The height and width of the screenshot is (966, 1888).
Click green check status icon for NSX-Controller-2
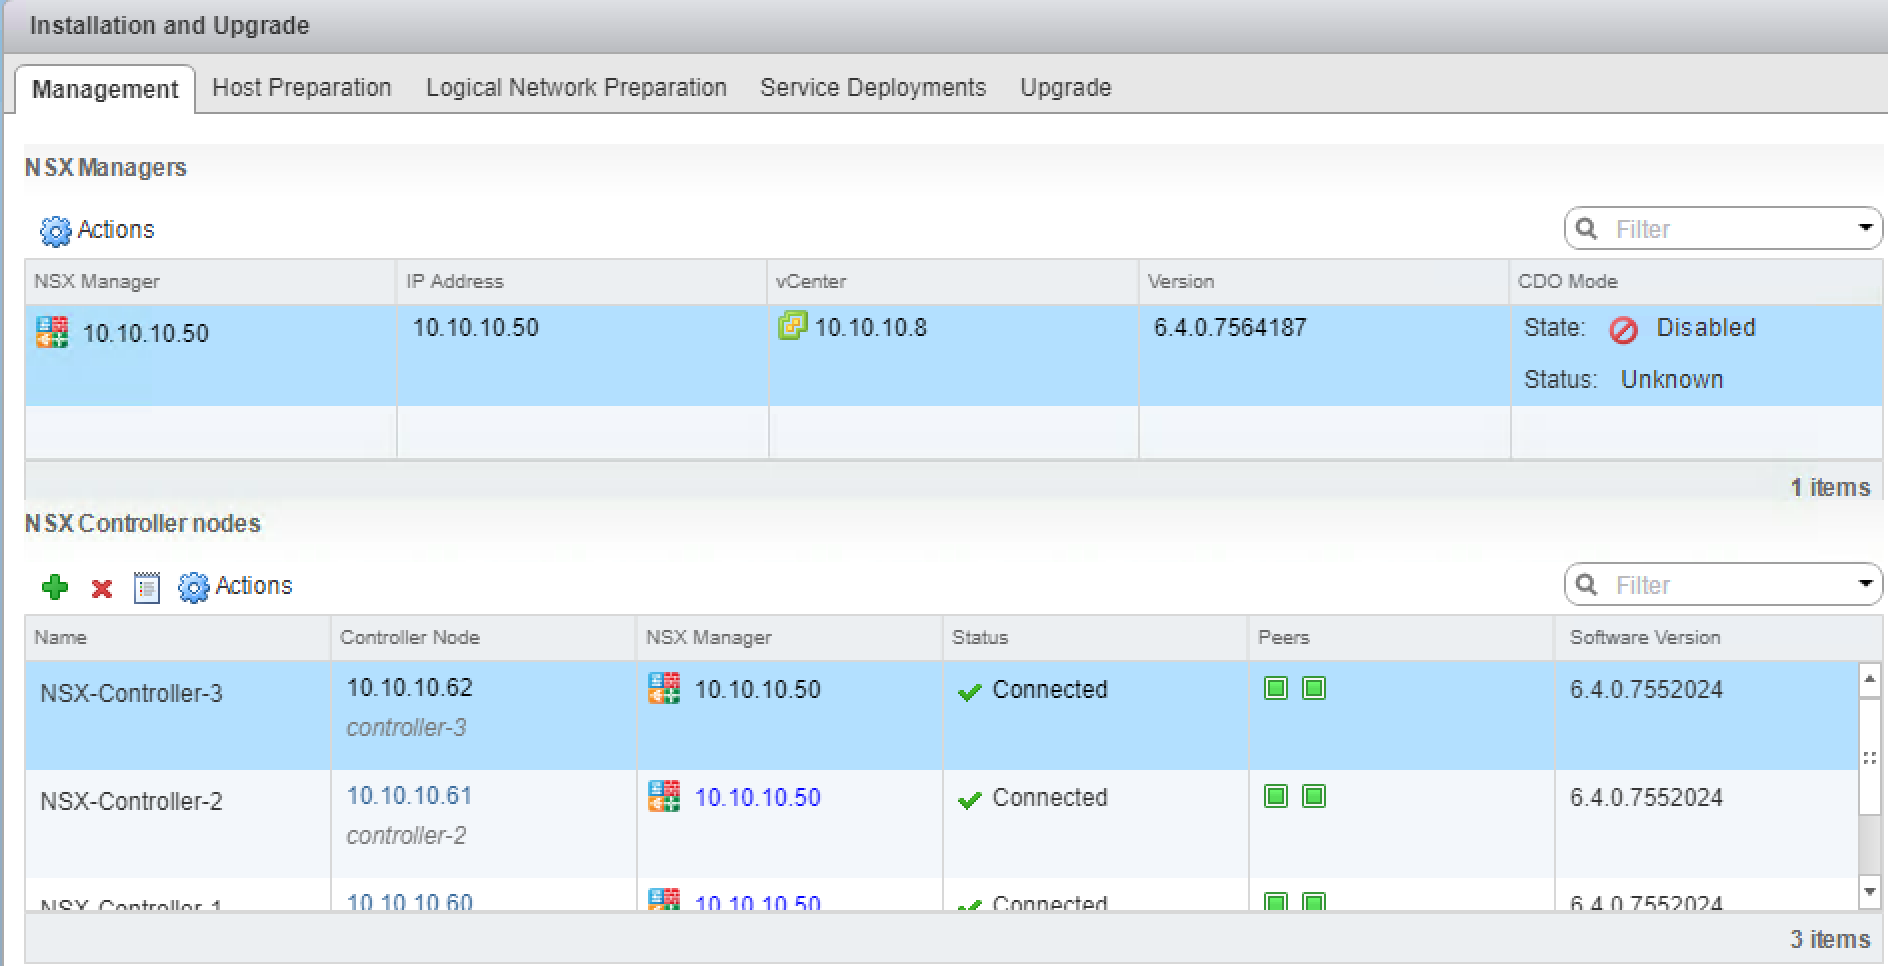969,800
